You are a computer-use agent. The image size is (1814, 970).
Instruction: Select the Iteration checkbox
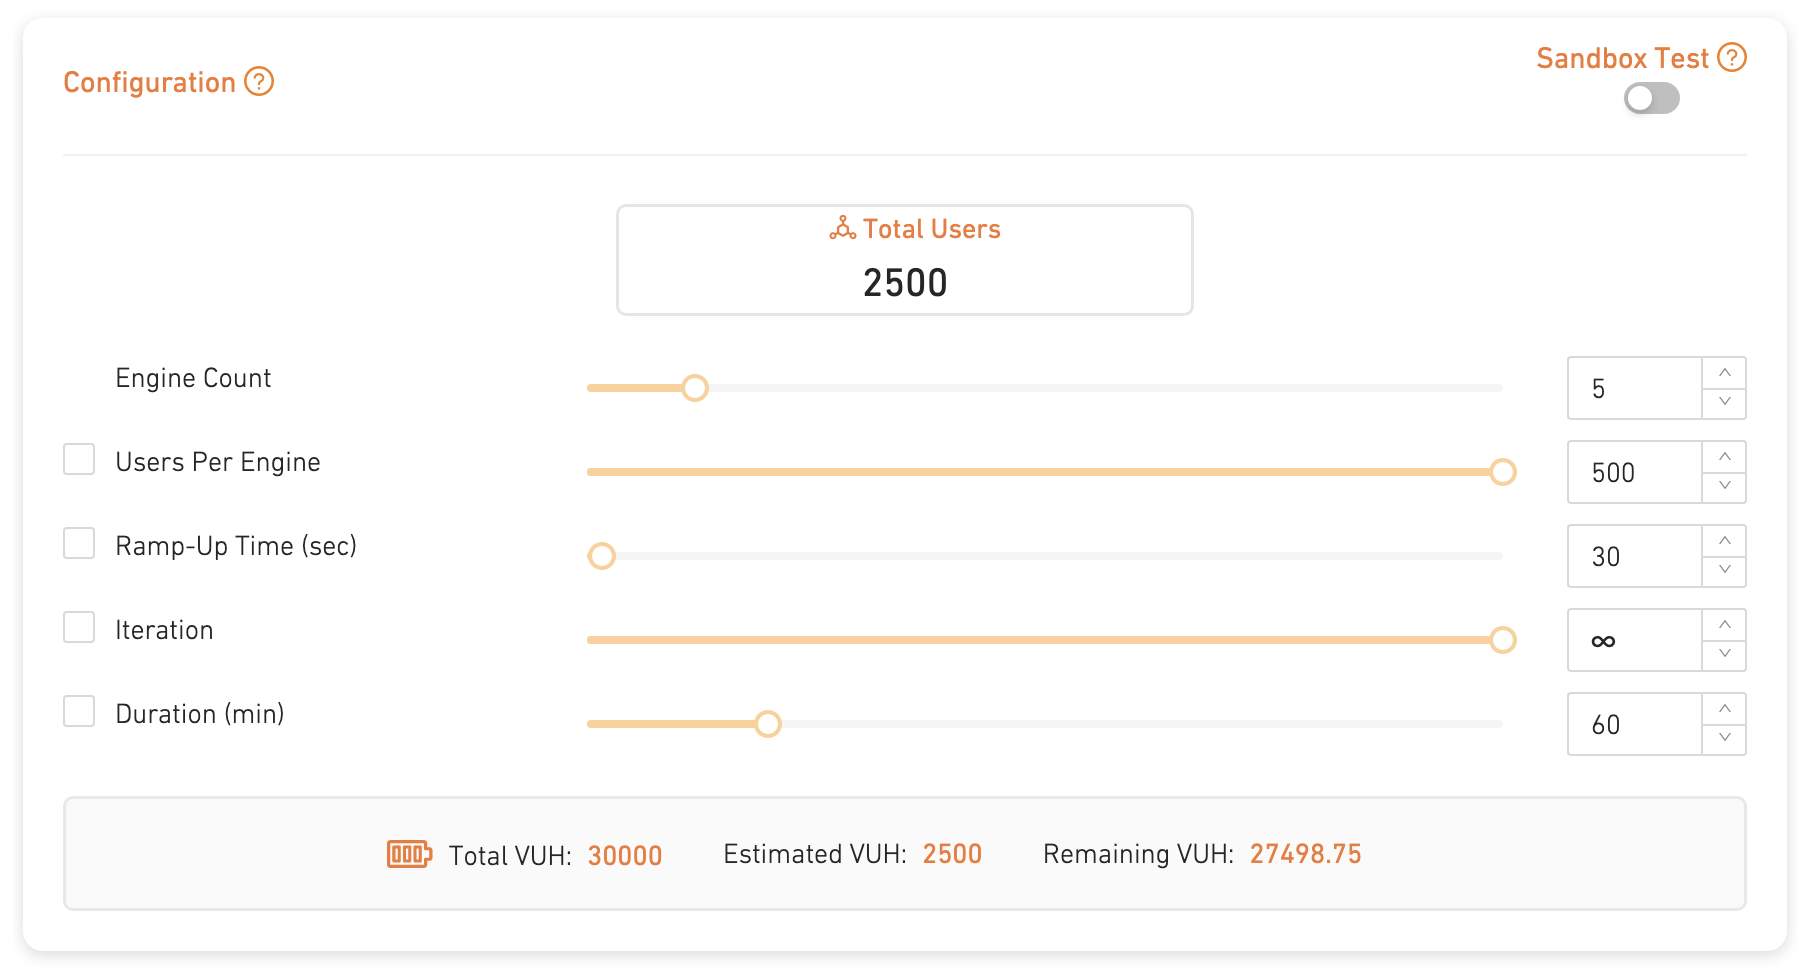(79, 628)
